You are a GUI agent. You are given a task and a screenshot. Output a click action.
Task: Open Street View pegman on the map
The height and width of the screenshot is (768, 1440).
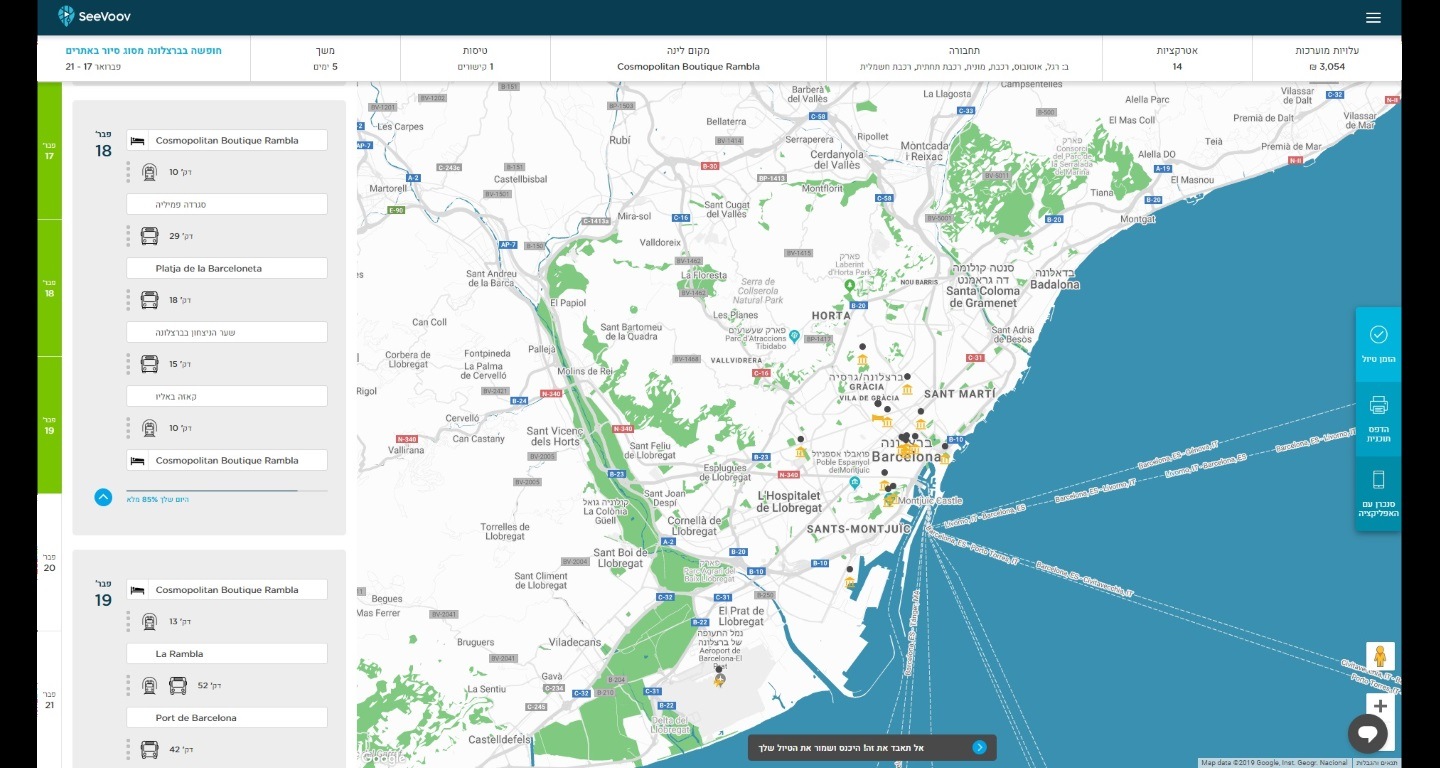pyautogui.click(x=1380, y=656)
